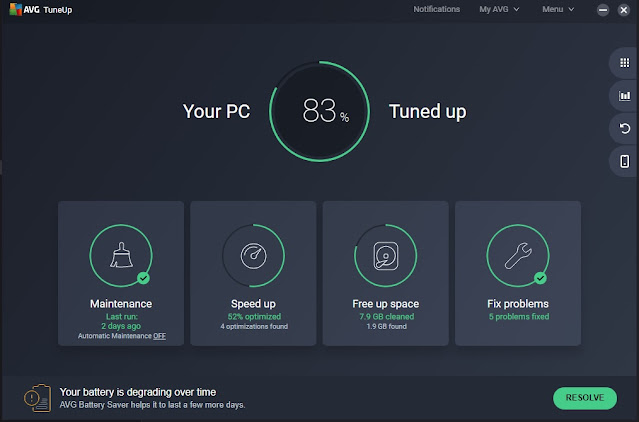Close the AVG TuneUp window
The image size is (639, 422).
tap(624, 10)
